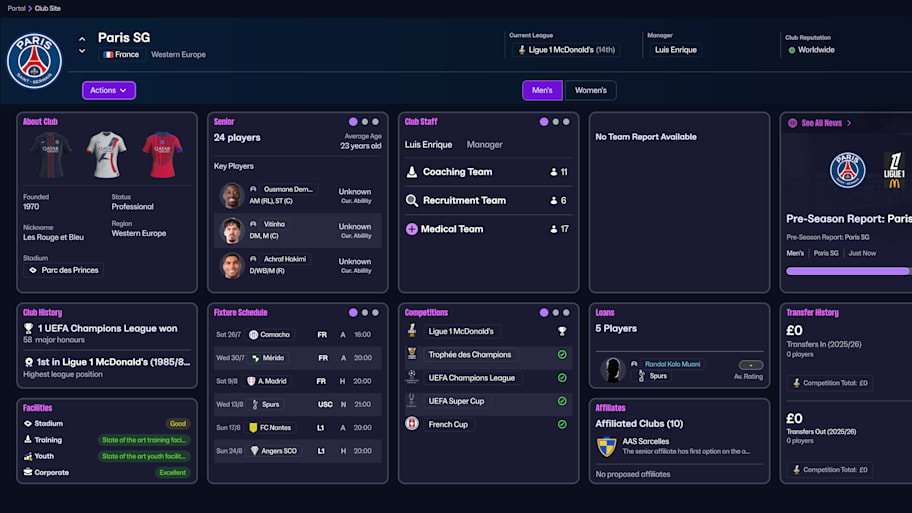This screenshot has width=912, height=513.
Task: Open the Pre-Season Report news headline
Action: 849,219
